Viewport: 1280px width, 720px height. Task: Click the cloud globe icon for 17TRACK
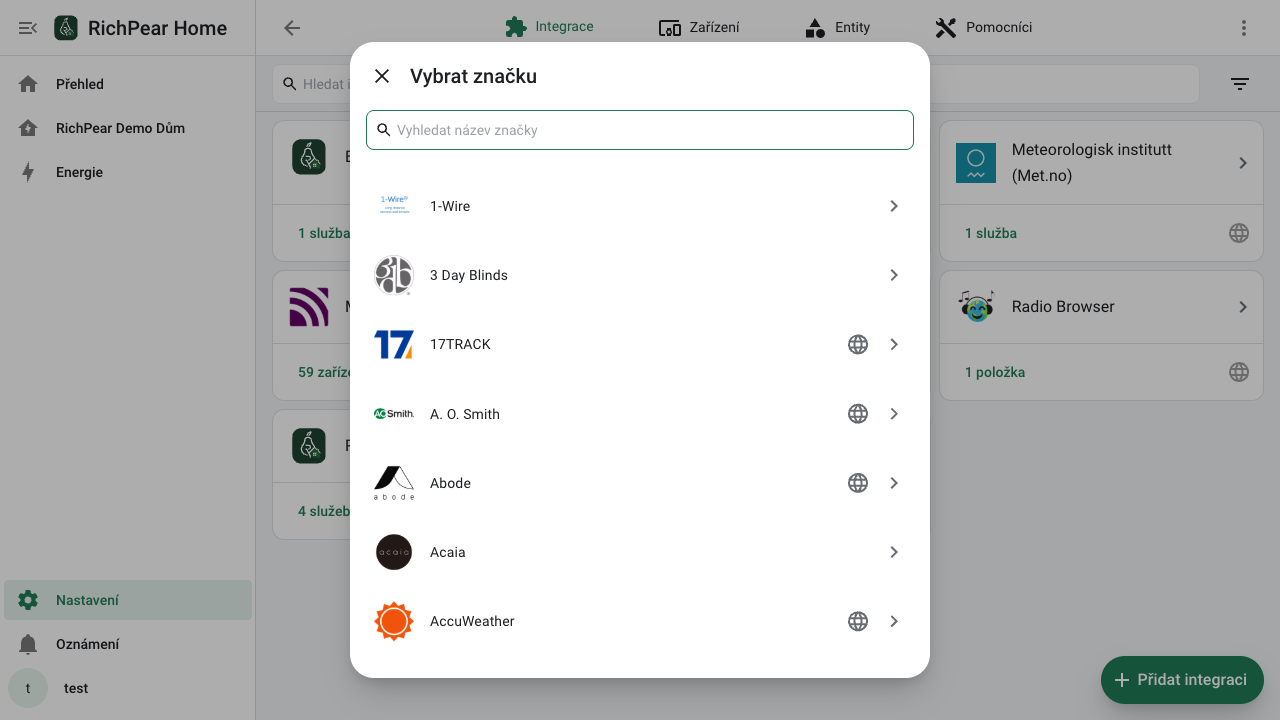[x=858, y=344]
